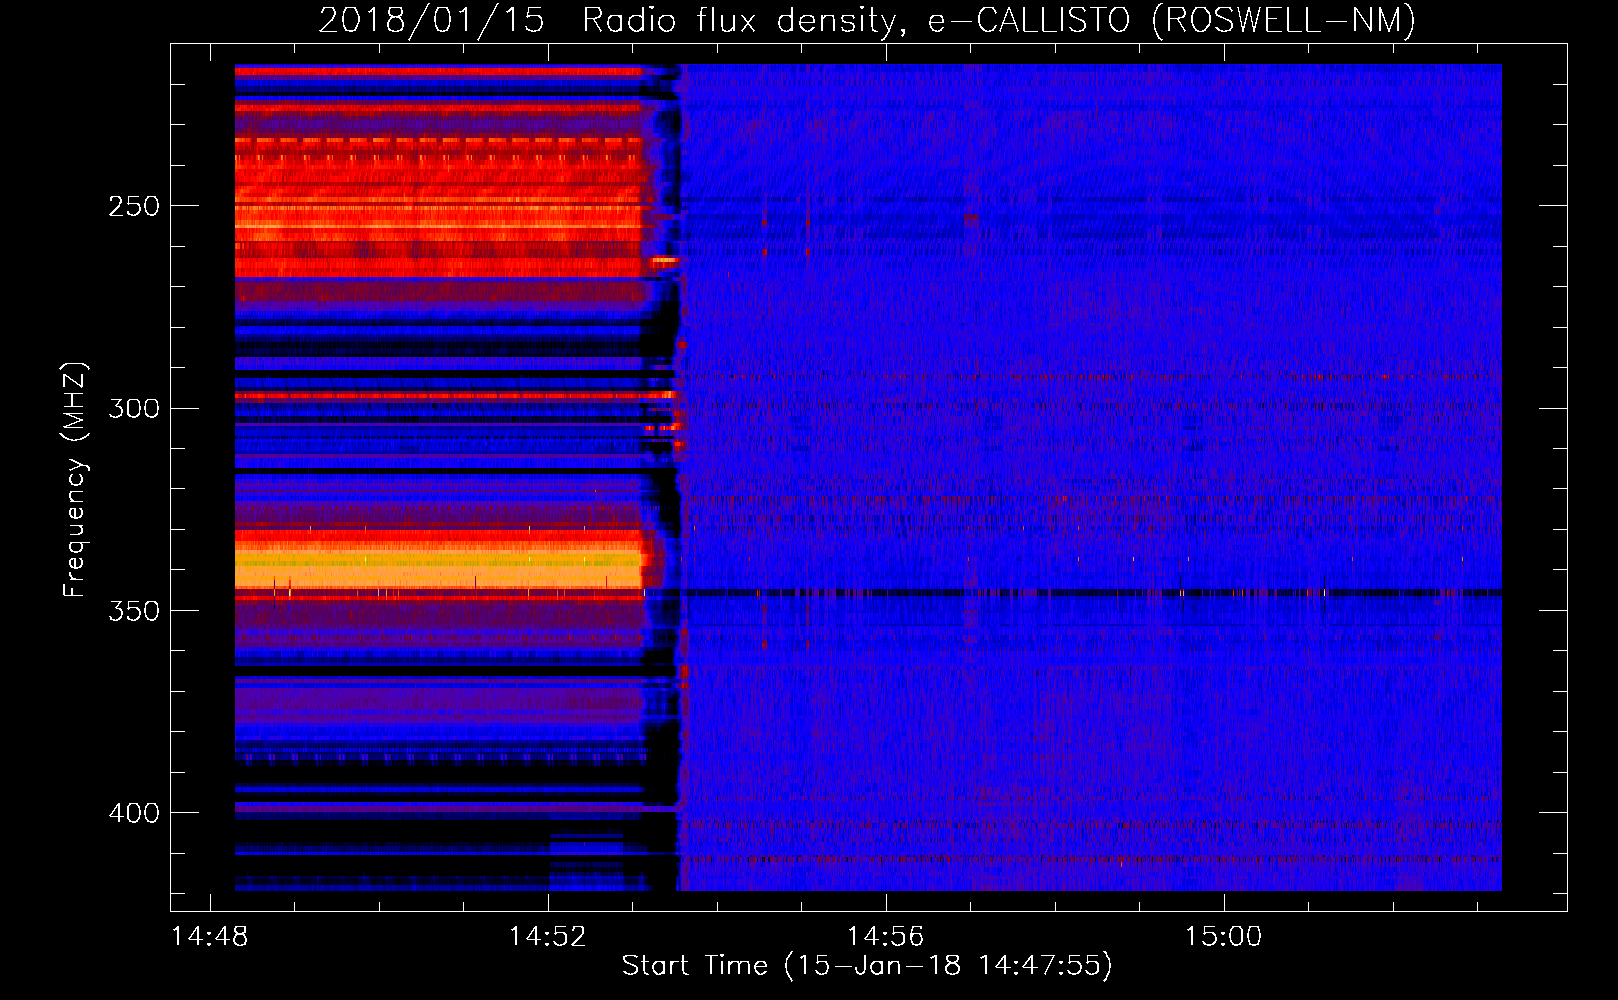This screenshot has width=1618, height=1000.
Task: Click the Start Time axis caption
Action: (x=867, y=966)
